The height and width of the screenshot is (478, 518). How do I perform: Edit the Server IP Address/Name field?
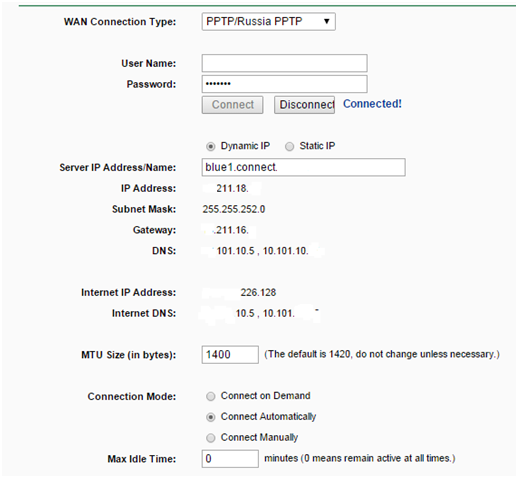(x=303, y=167)
